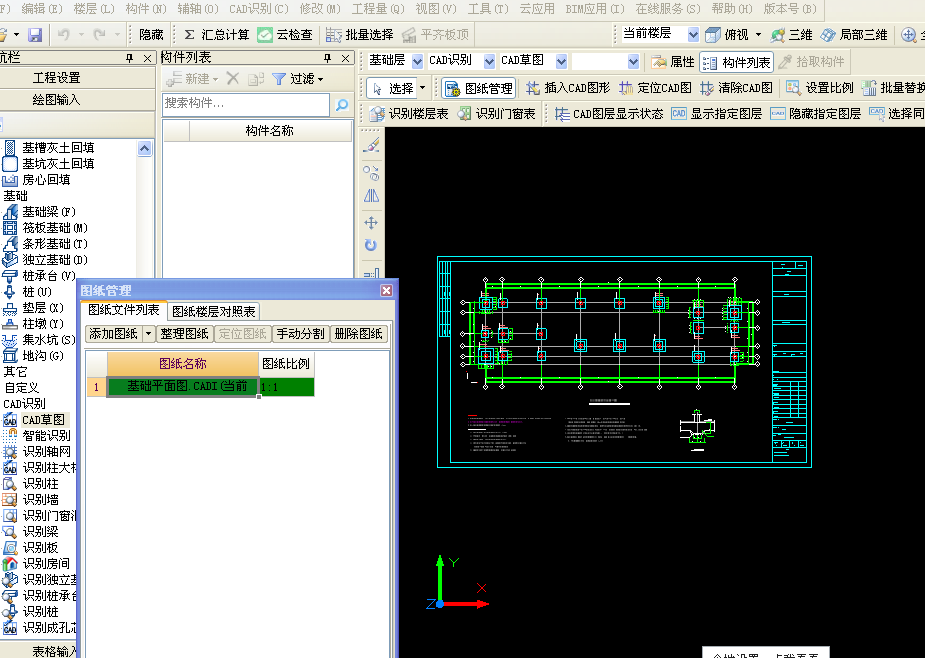The image size is (925, 658).
Task: Open 三维 3D view
Action: [x=792, y=35]
